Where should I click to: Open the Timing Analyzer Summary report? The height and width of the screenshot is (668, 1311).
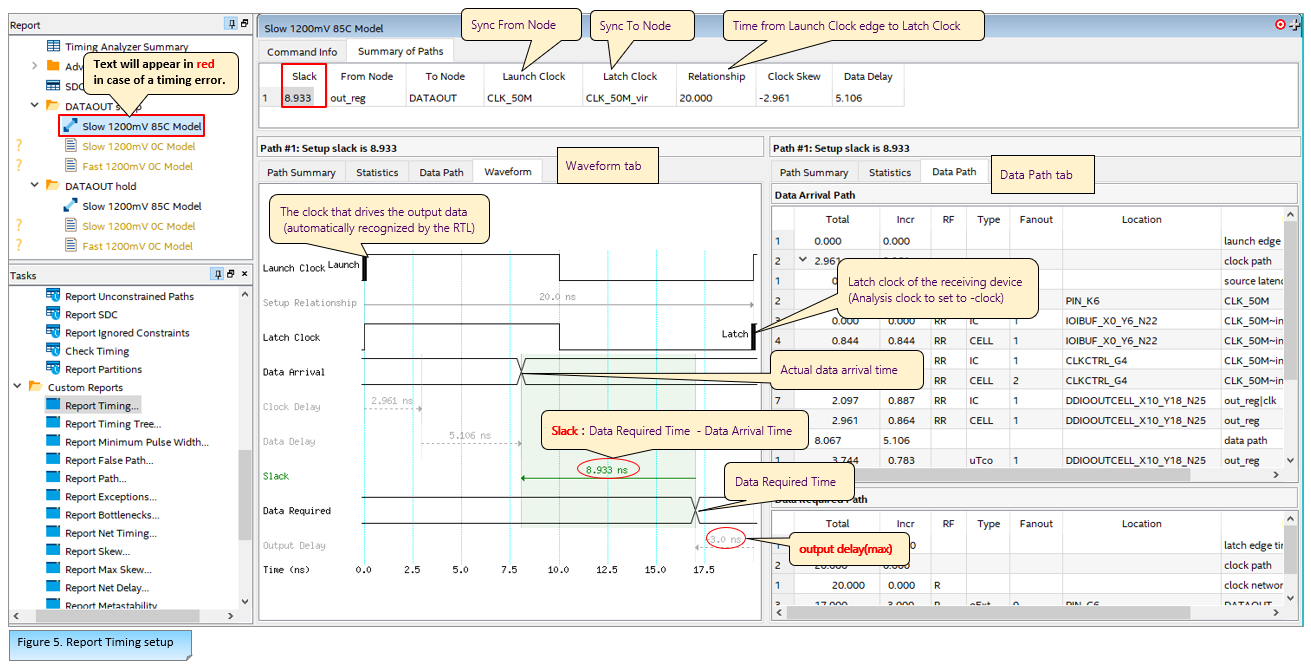point(126,47)
